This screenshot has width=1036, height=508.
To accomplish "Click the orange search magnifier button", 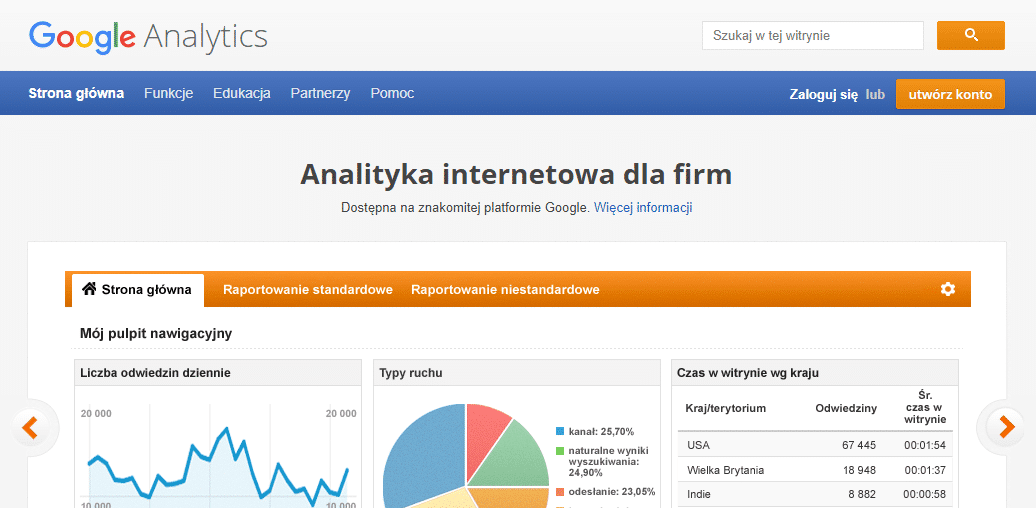I will [x=971, y=35].
